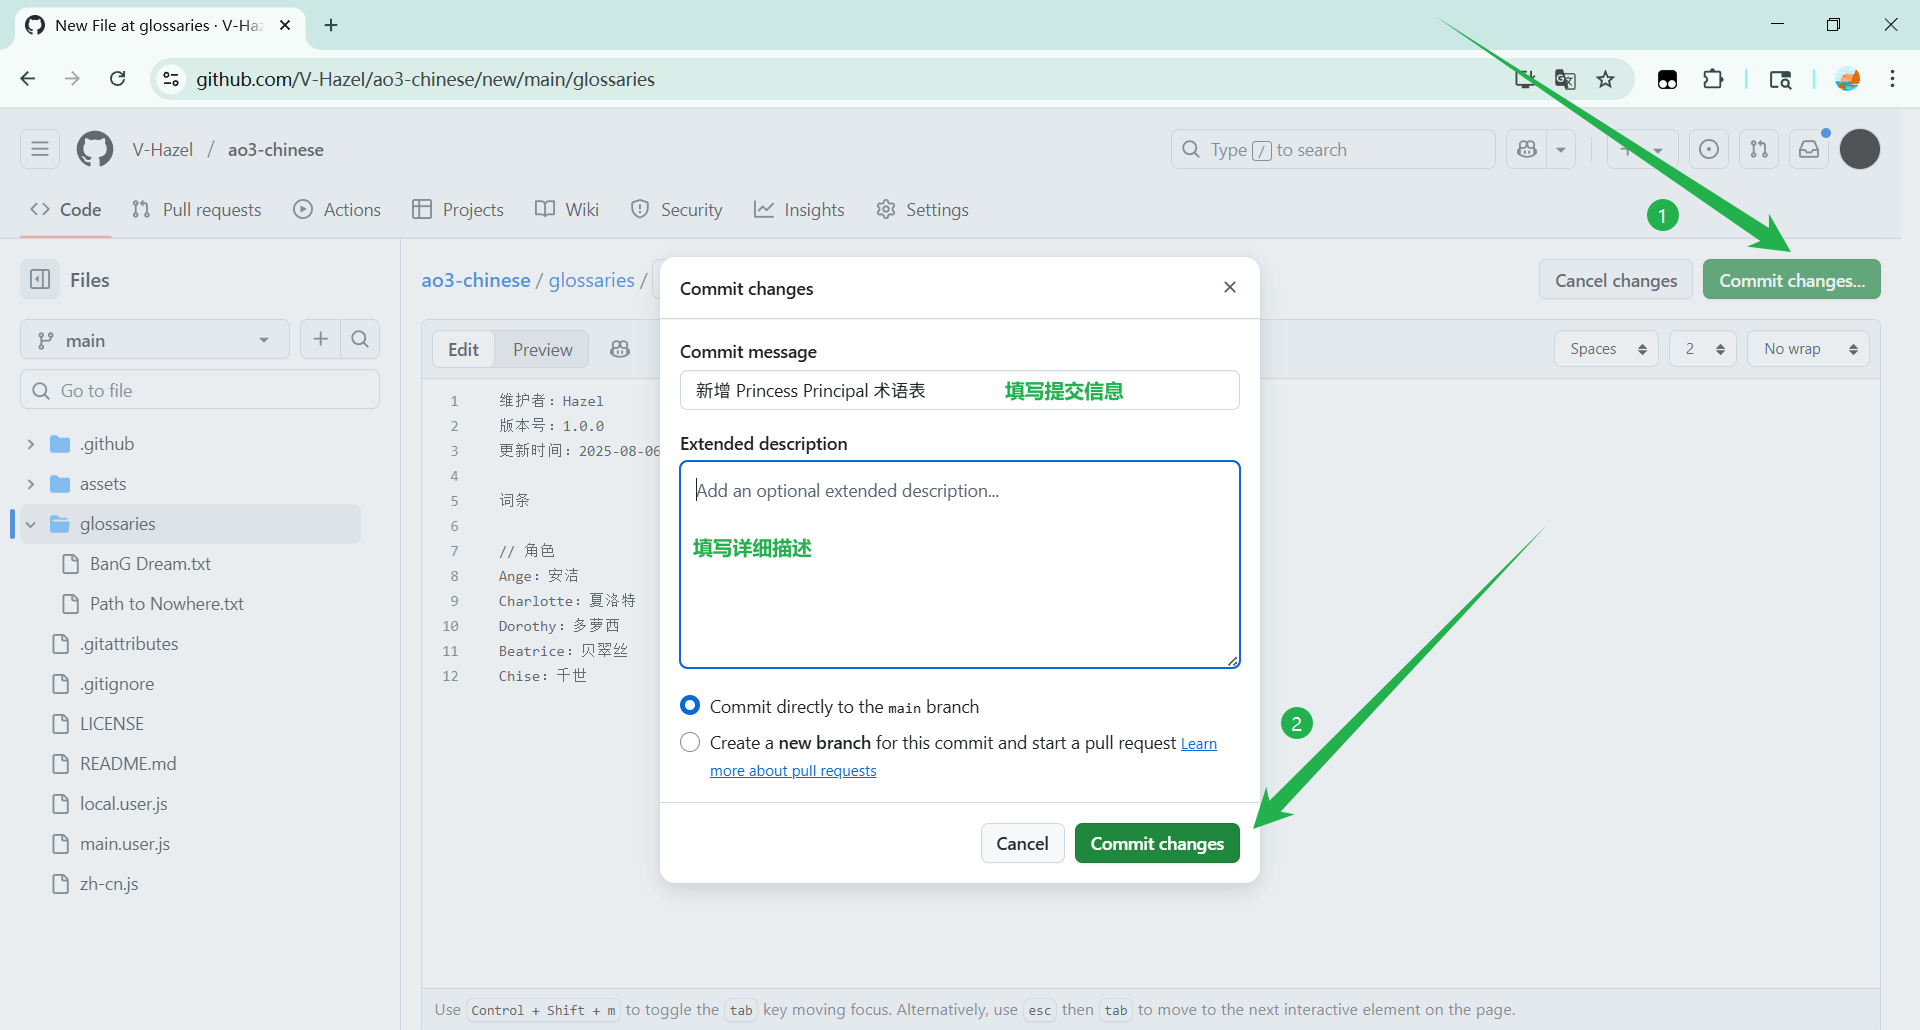Click the search files magnifier icon

360,340
